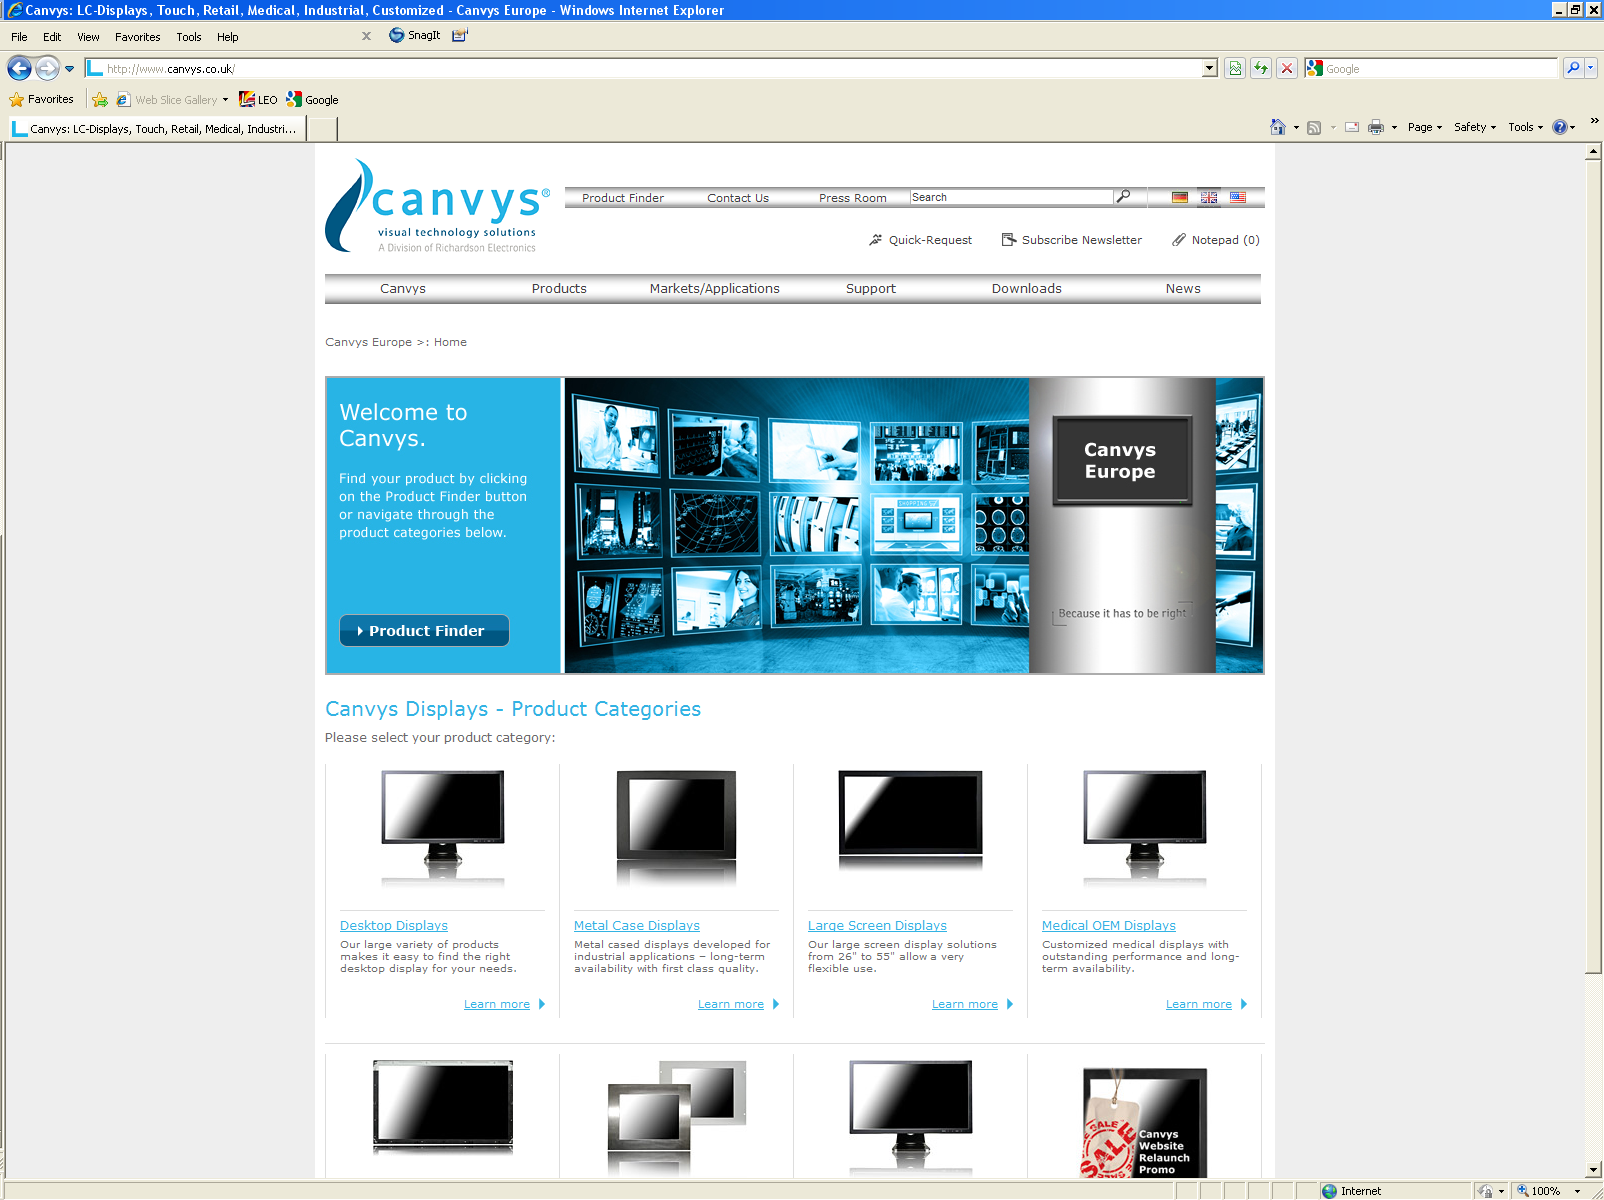Open Notepad (0) link

[1216, 240]
